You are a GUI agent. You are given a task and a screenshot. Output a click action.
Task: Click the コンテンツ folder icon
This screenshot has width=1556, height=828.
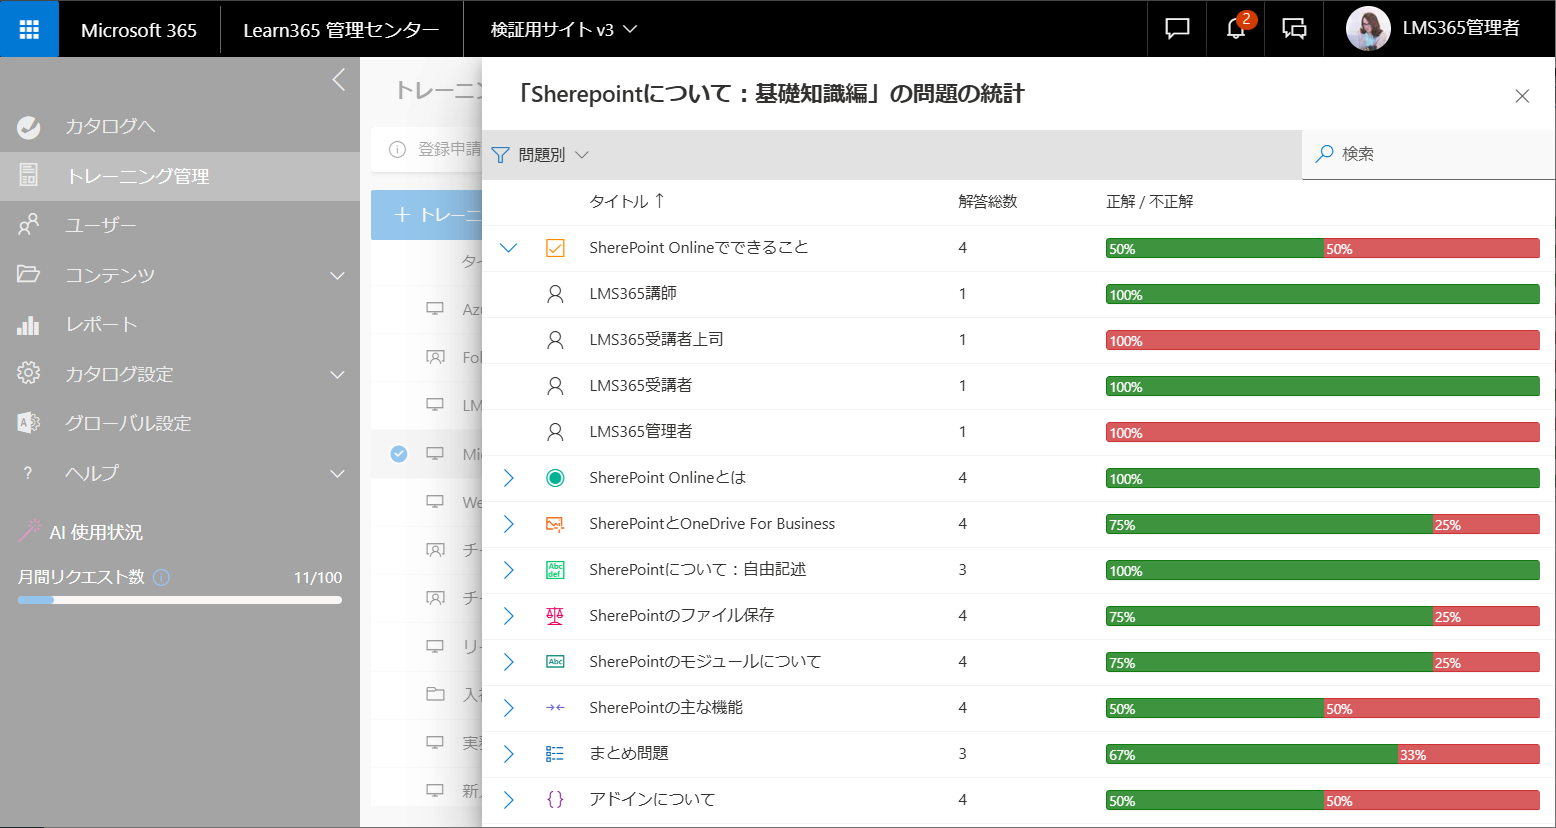click(x=29, y=274)
